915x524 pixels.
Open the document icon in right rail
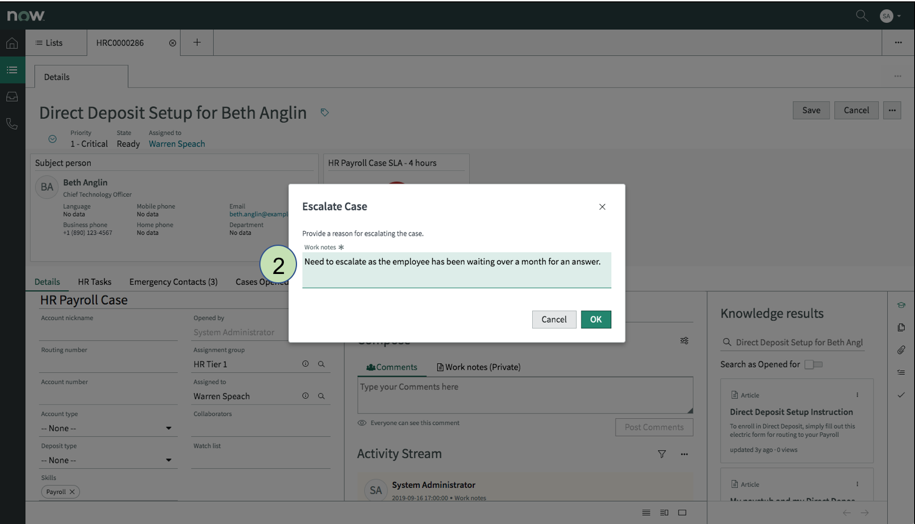(x=901, y=327)
